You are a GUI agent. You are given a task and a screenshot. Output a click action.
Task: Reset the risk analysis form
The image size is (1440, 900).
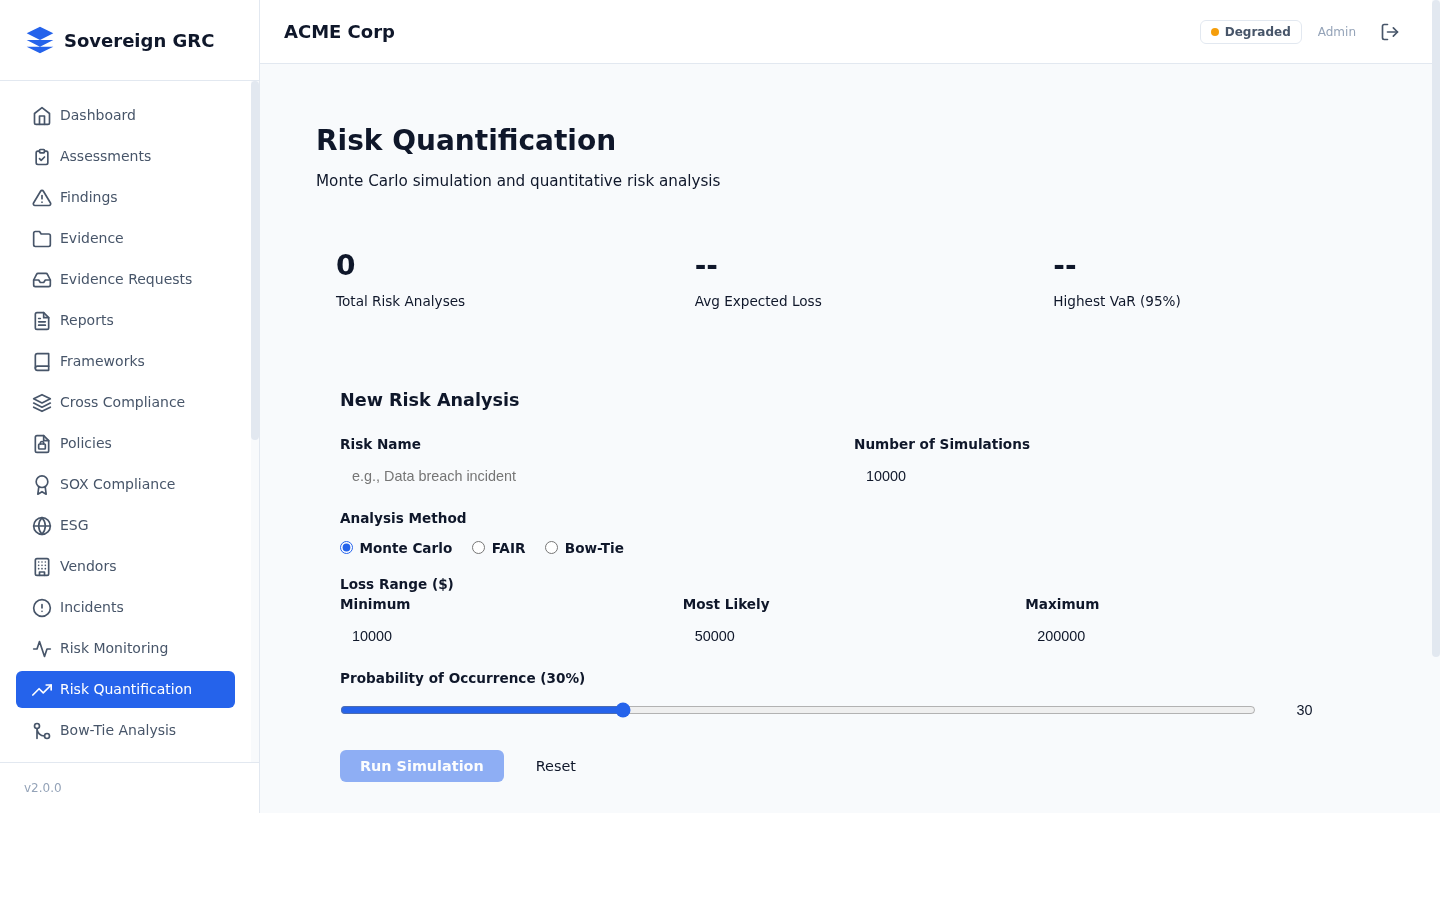click(x=555, y=766)
